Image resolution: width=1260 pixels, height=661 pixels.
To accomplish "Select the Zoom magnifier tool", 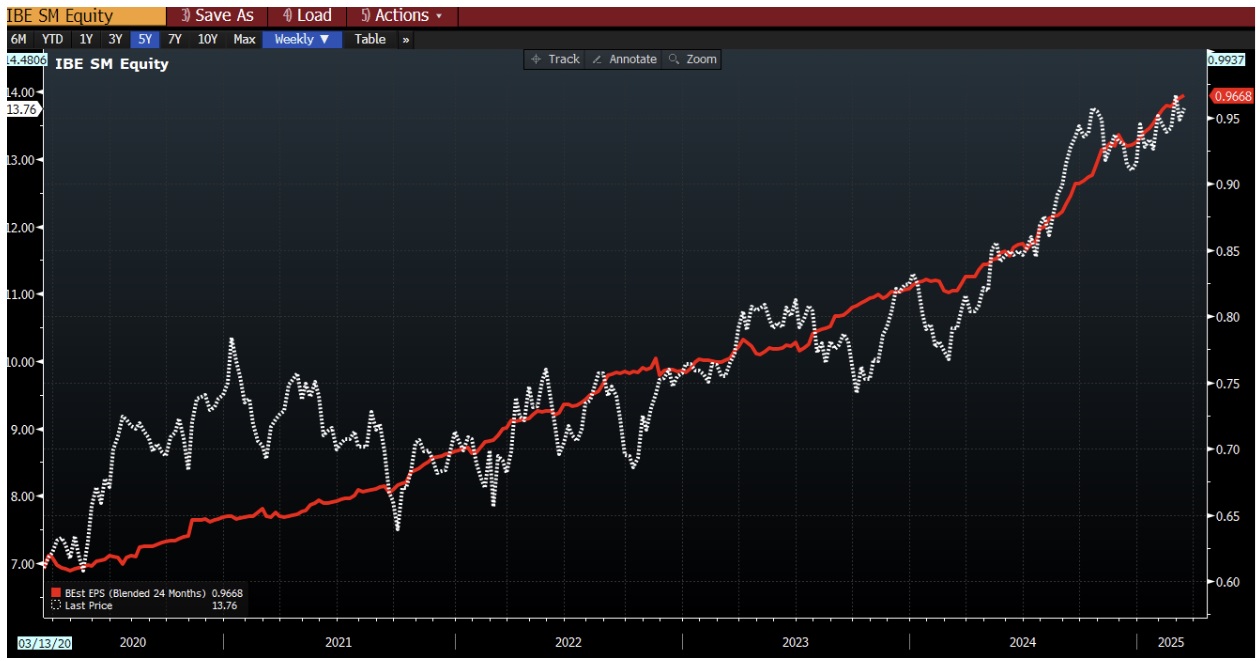I will tap(692, 59).
